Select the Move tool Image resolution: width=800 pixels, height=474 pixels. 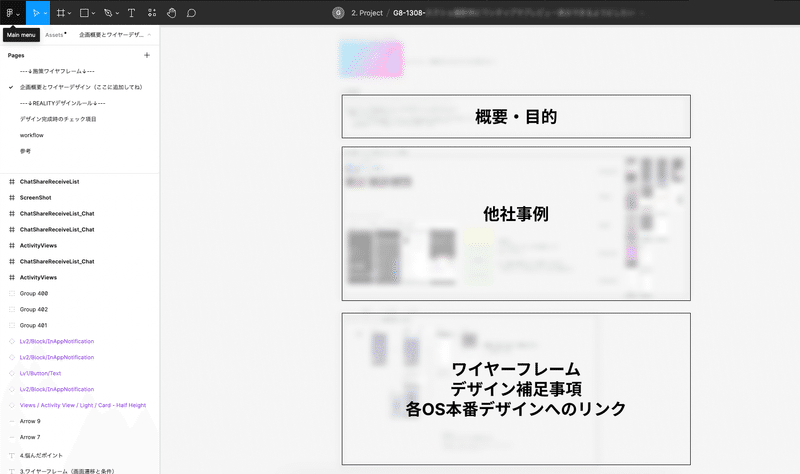point(36,13)
